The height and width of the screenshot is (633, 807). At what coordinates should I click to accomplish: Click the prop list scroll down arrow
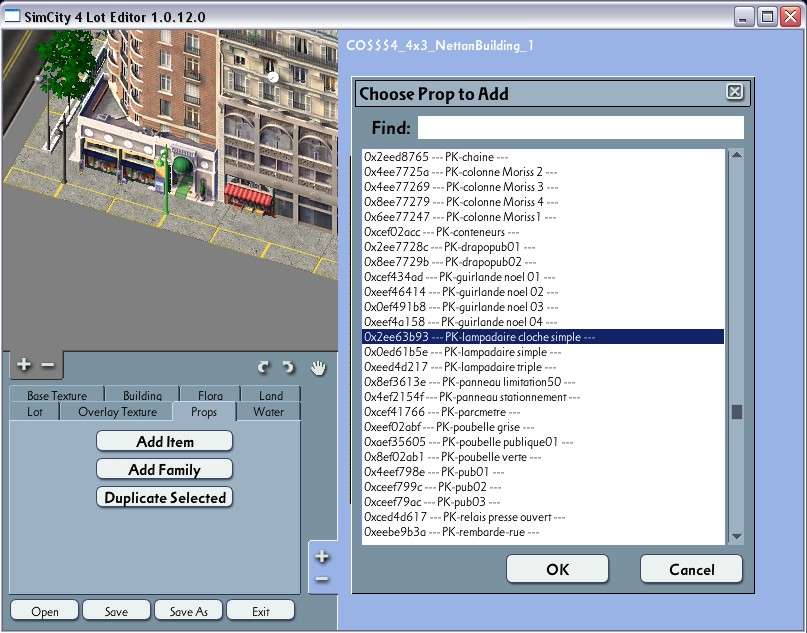pyautogui.click(x=737, y=536)
